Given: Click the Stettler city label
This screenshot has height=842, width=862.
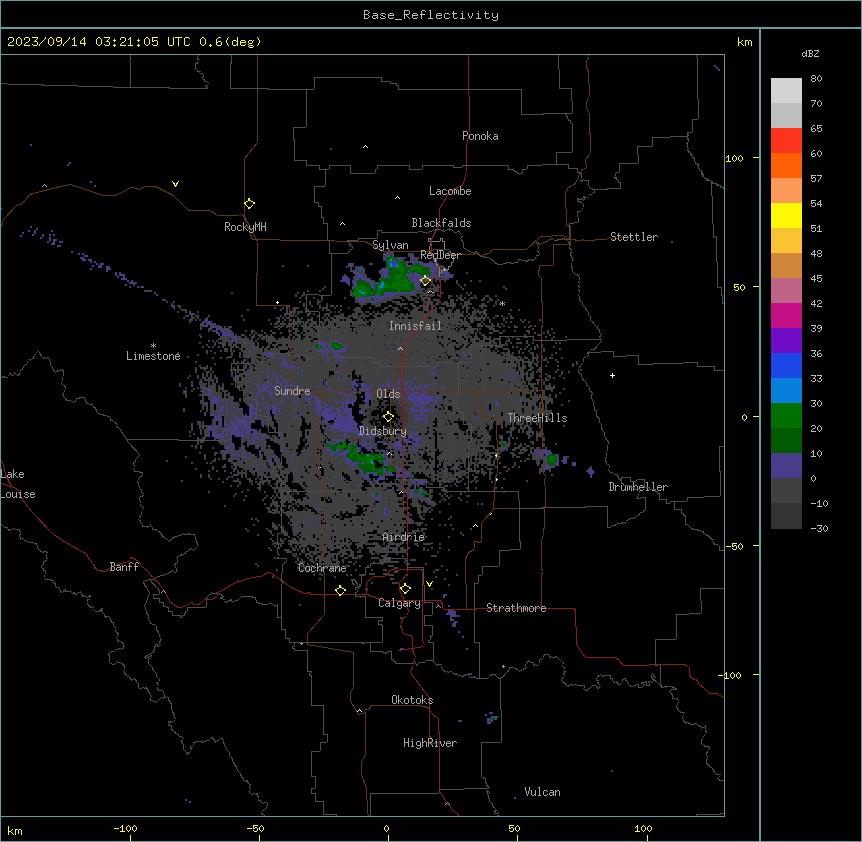Looking at the screenshot, I should coord(634,237).
